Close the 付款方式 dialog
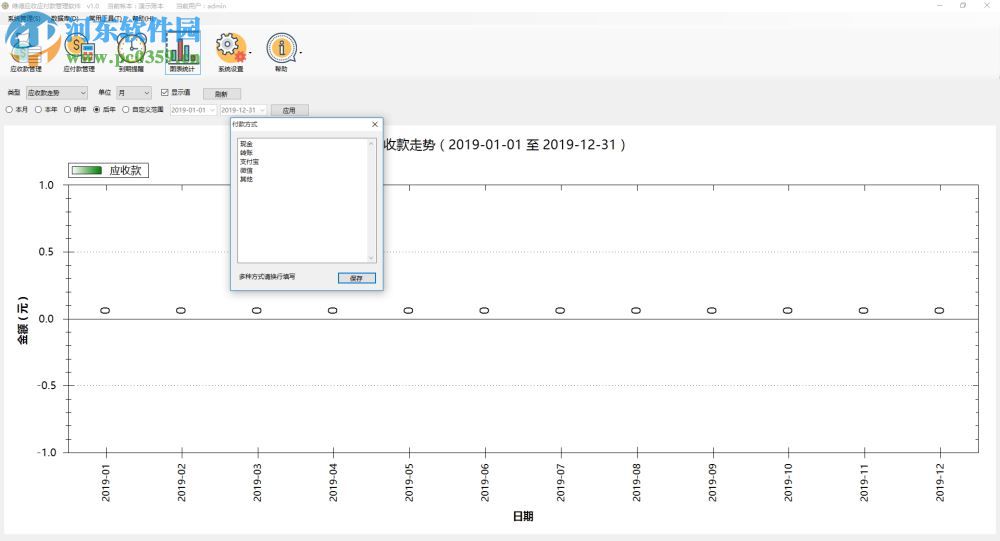Screen dimensions: 1000x541 pos(374,124)
